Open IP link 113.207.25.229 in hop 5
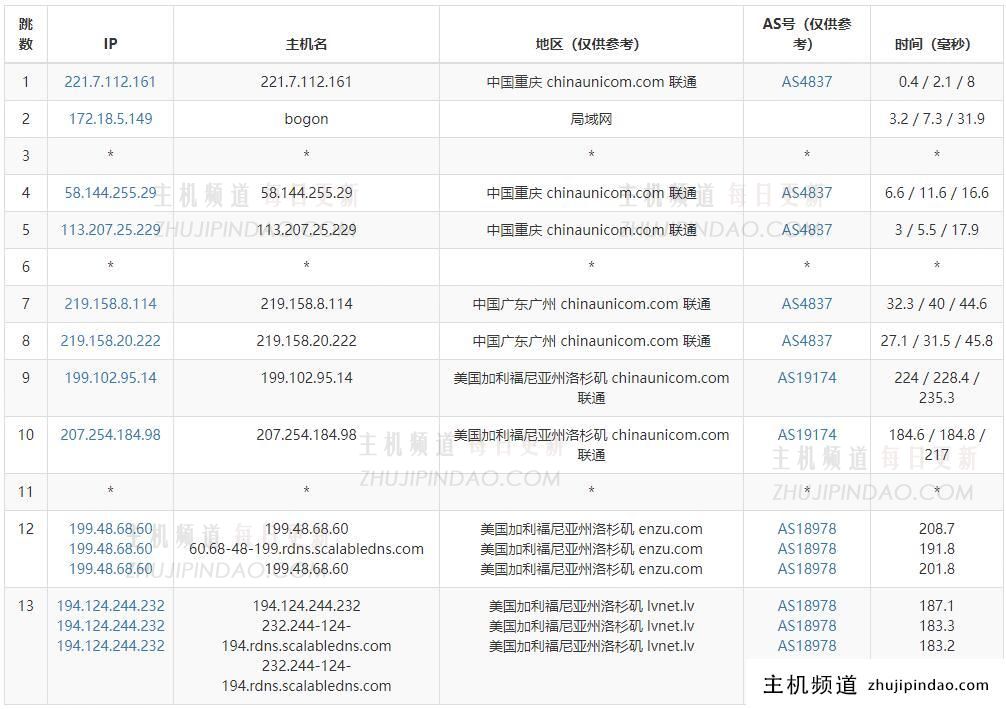The height and width of the screenshot is (709, 1006). tap(110, 230)
